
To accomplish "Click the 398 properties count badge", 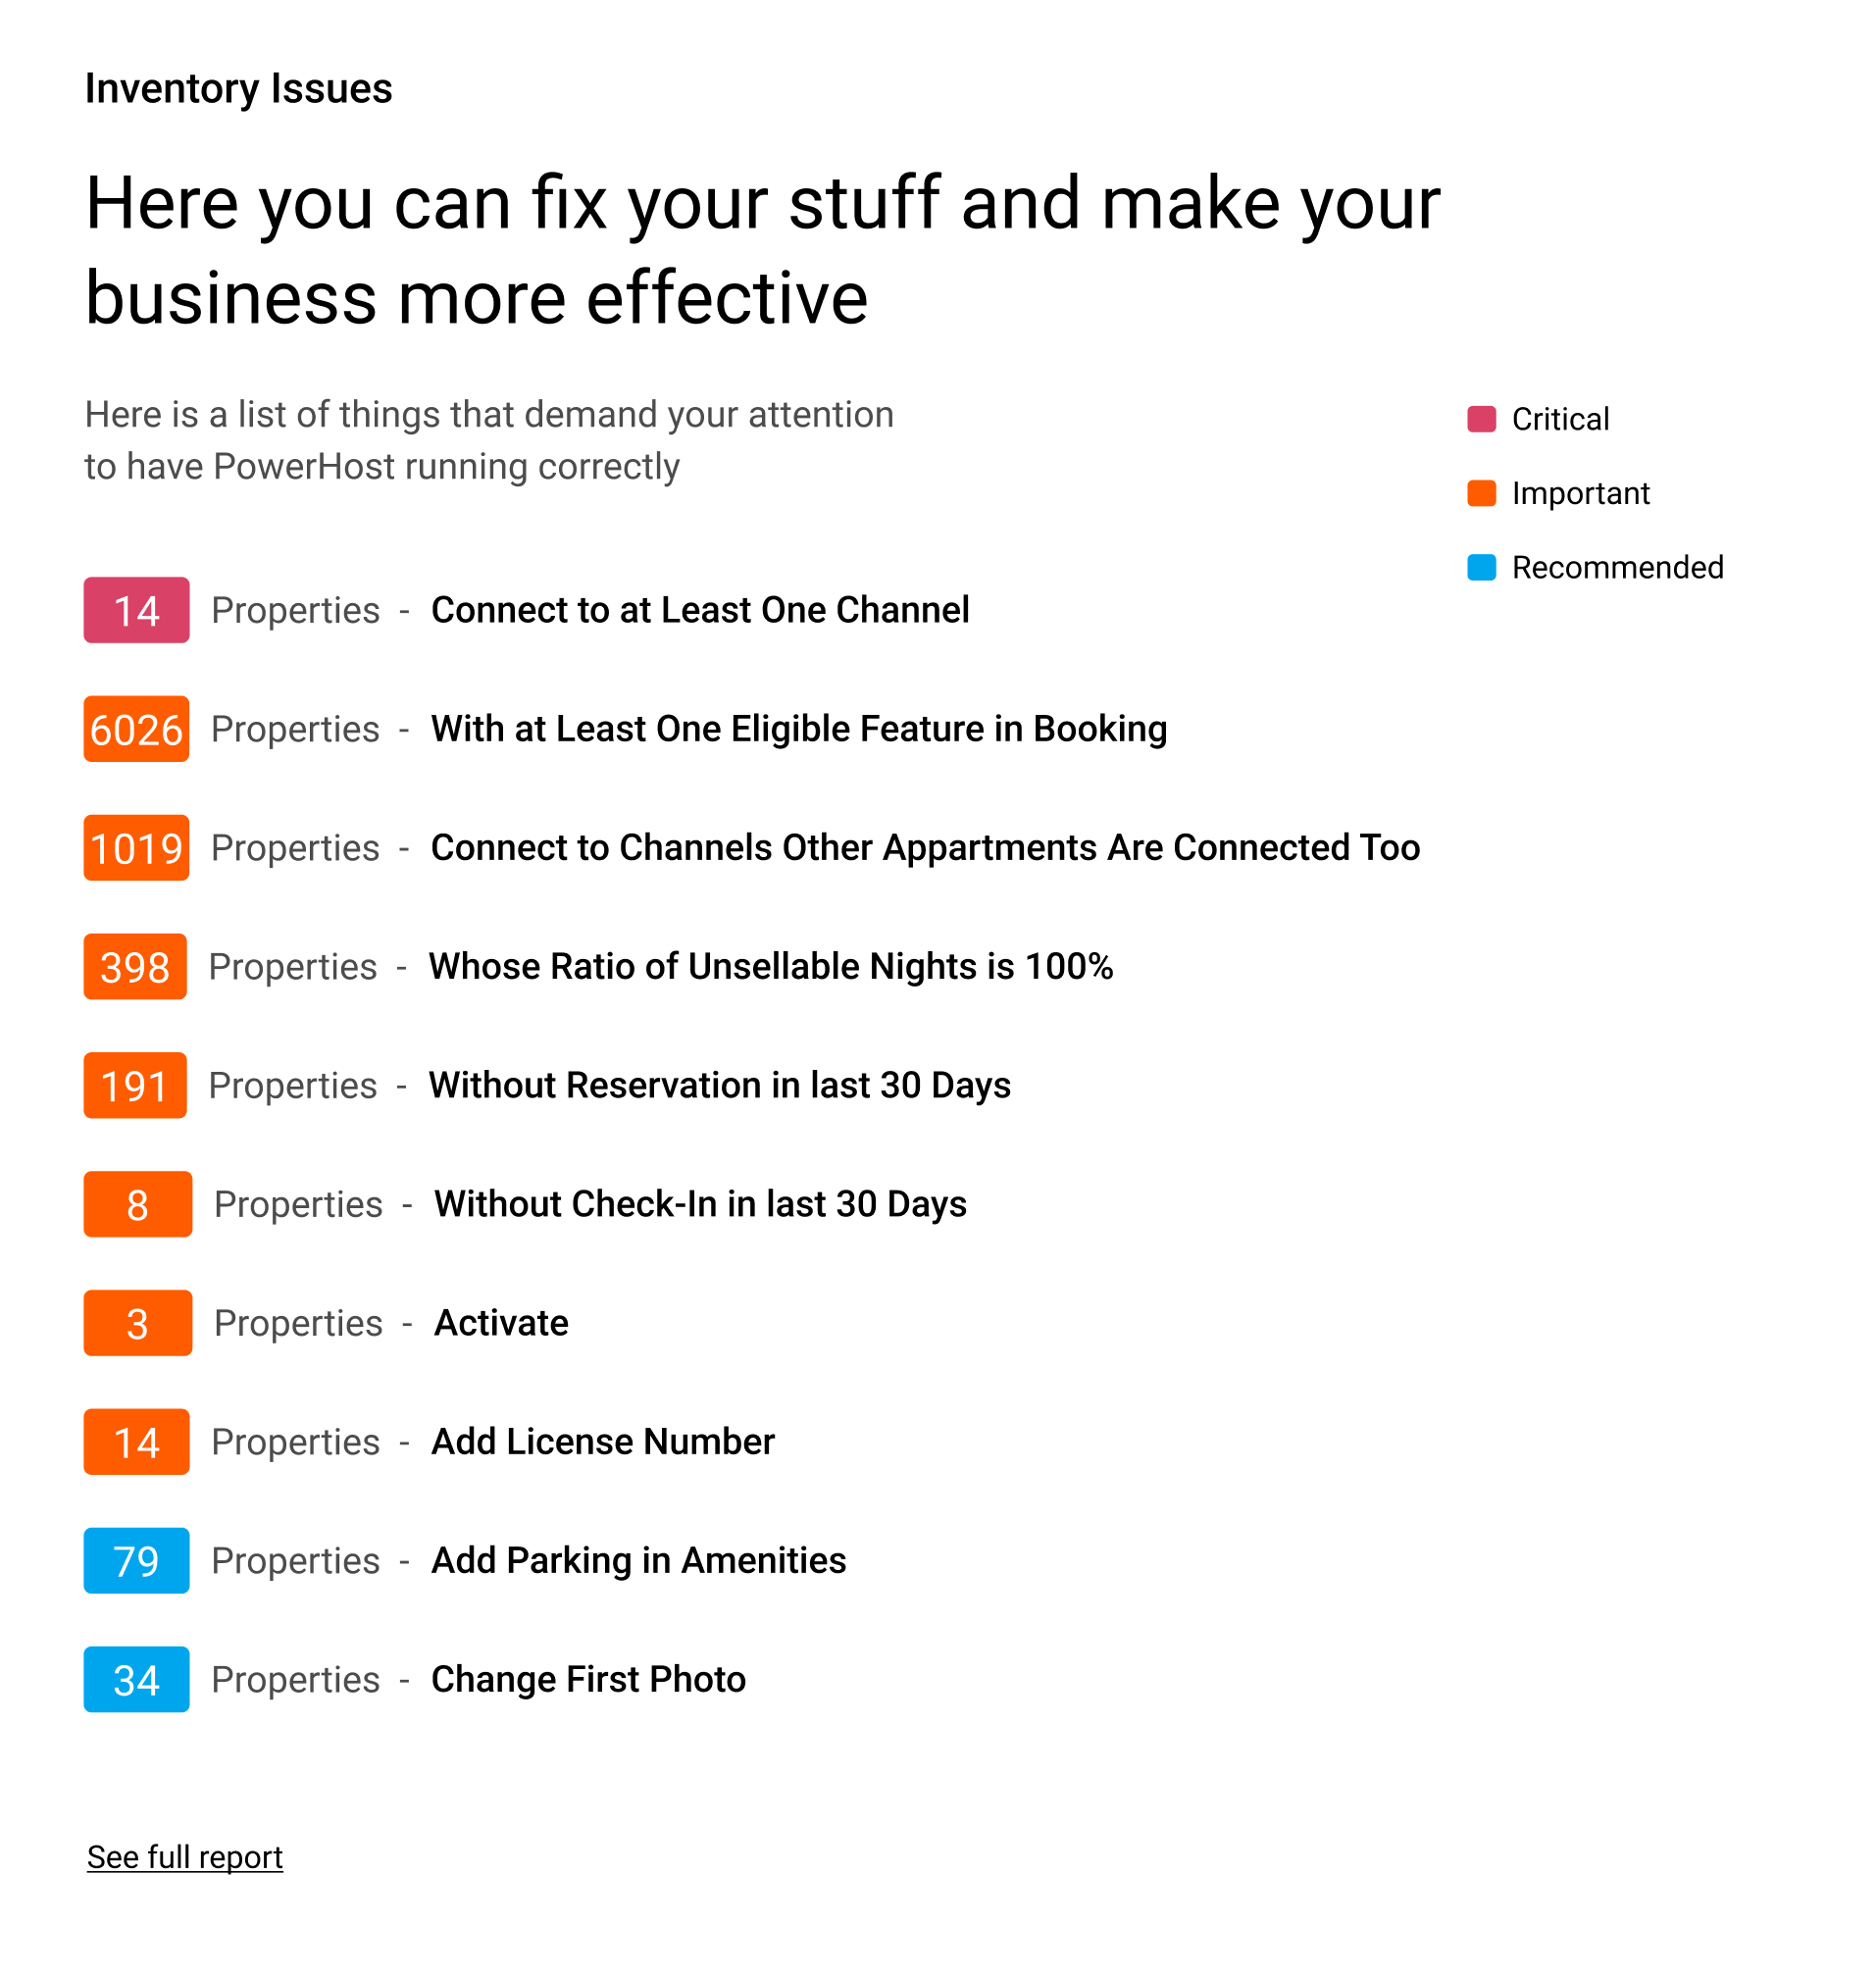I will coord(135,967).
